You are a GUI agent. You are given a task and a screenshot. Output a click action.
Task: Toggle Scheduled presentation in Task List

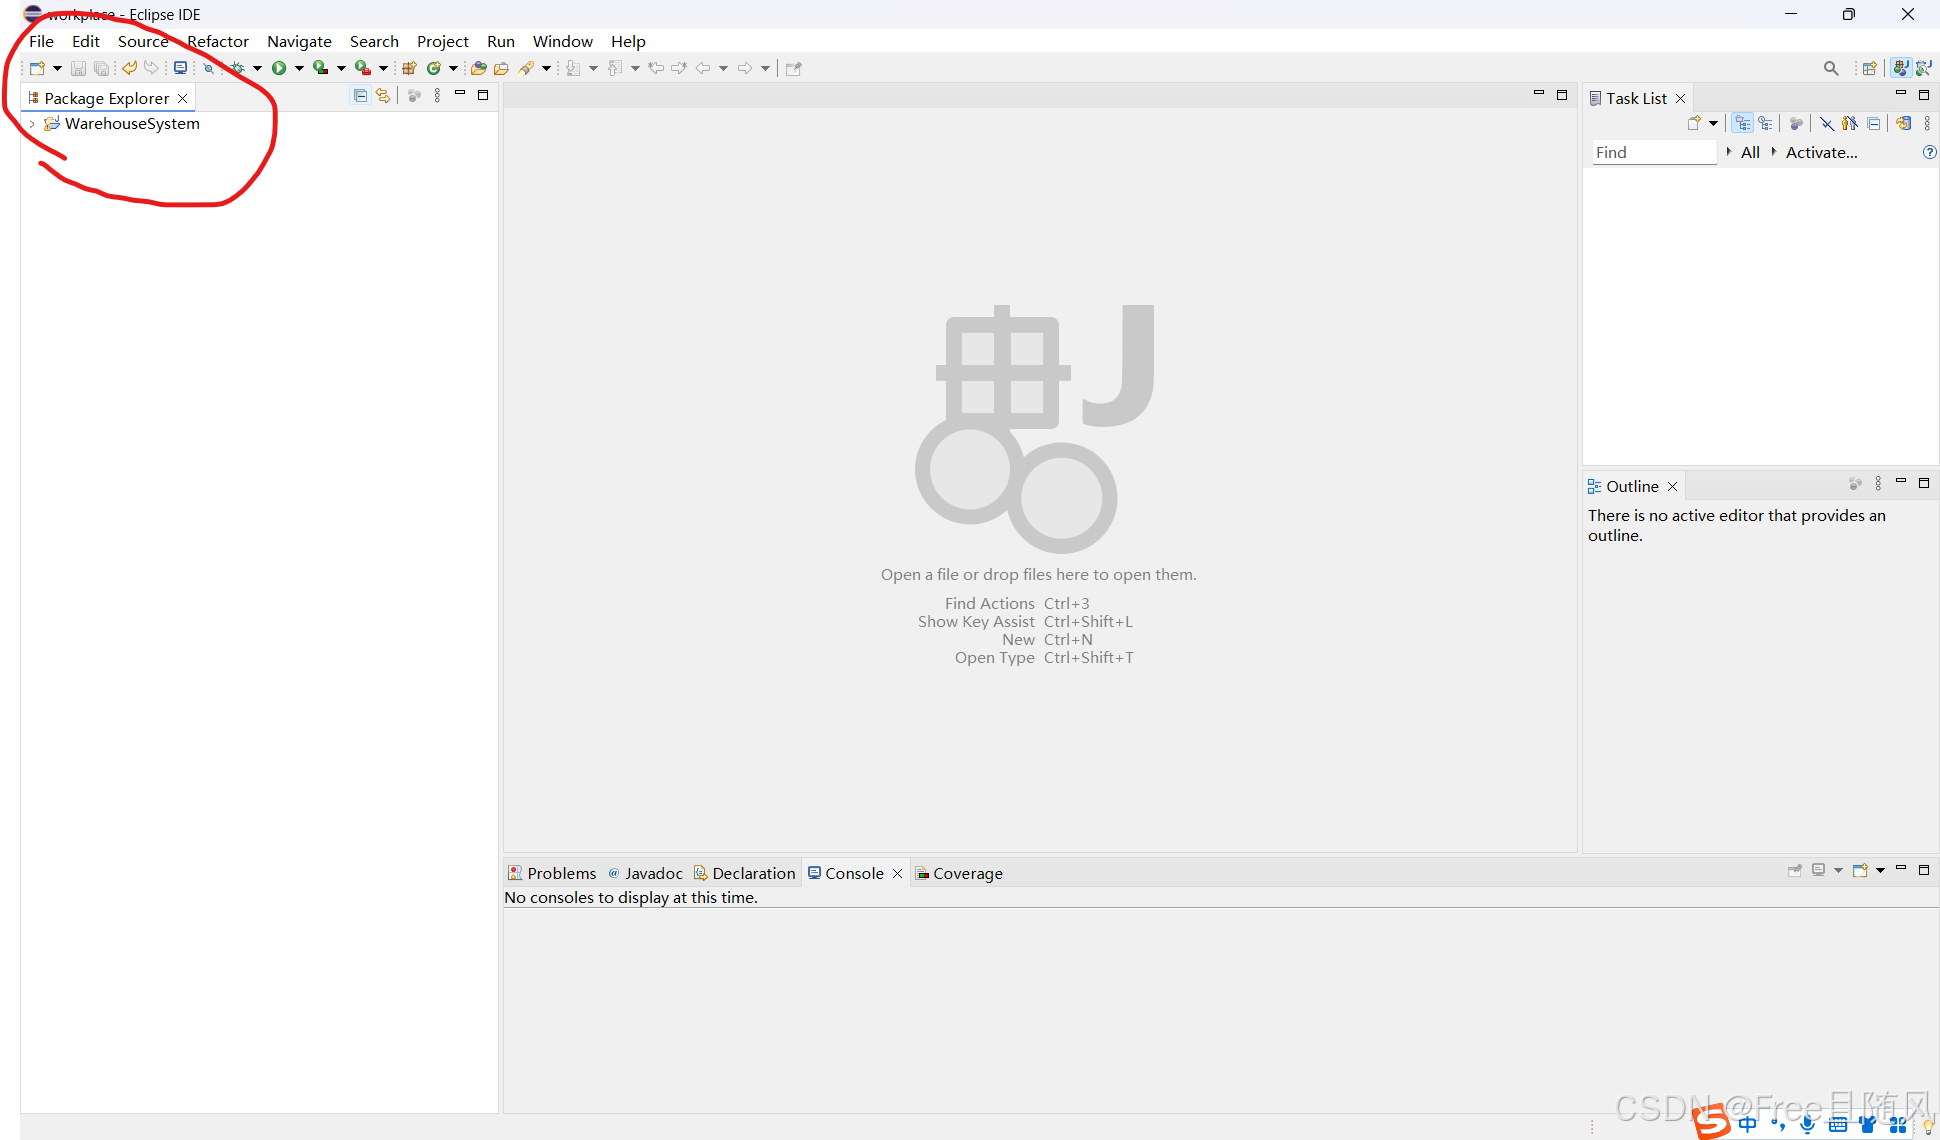pos(1766,123)
